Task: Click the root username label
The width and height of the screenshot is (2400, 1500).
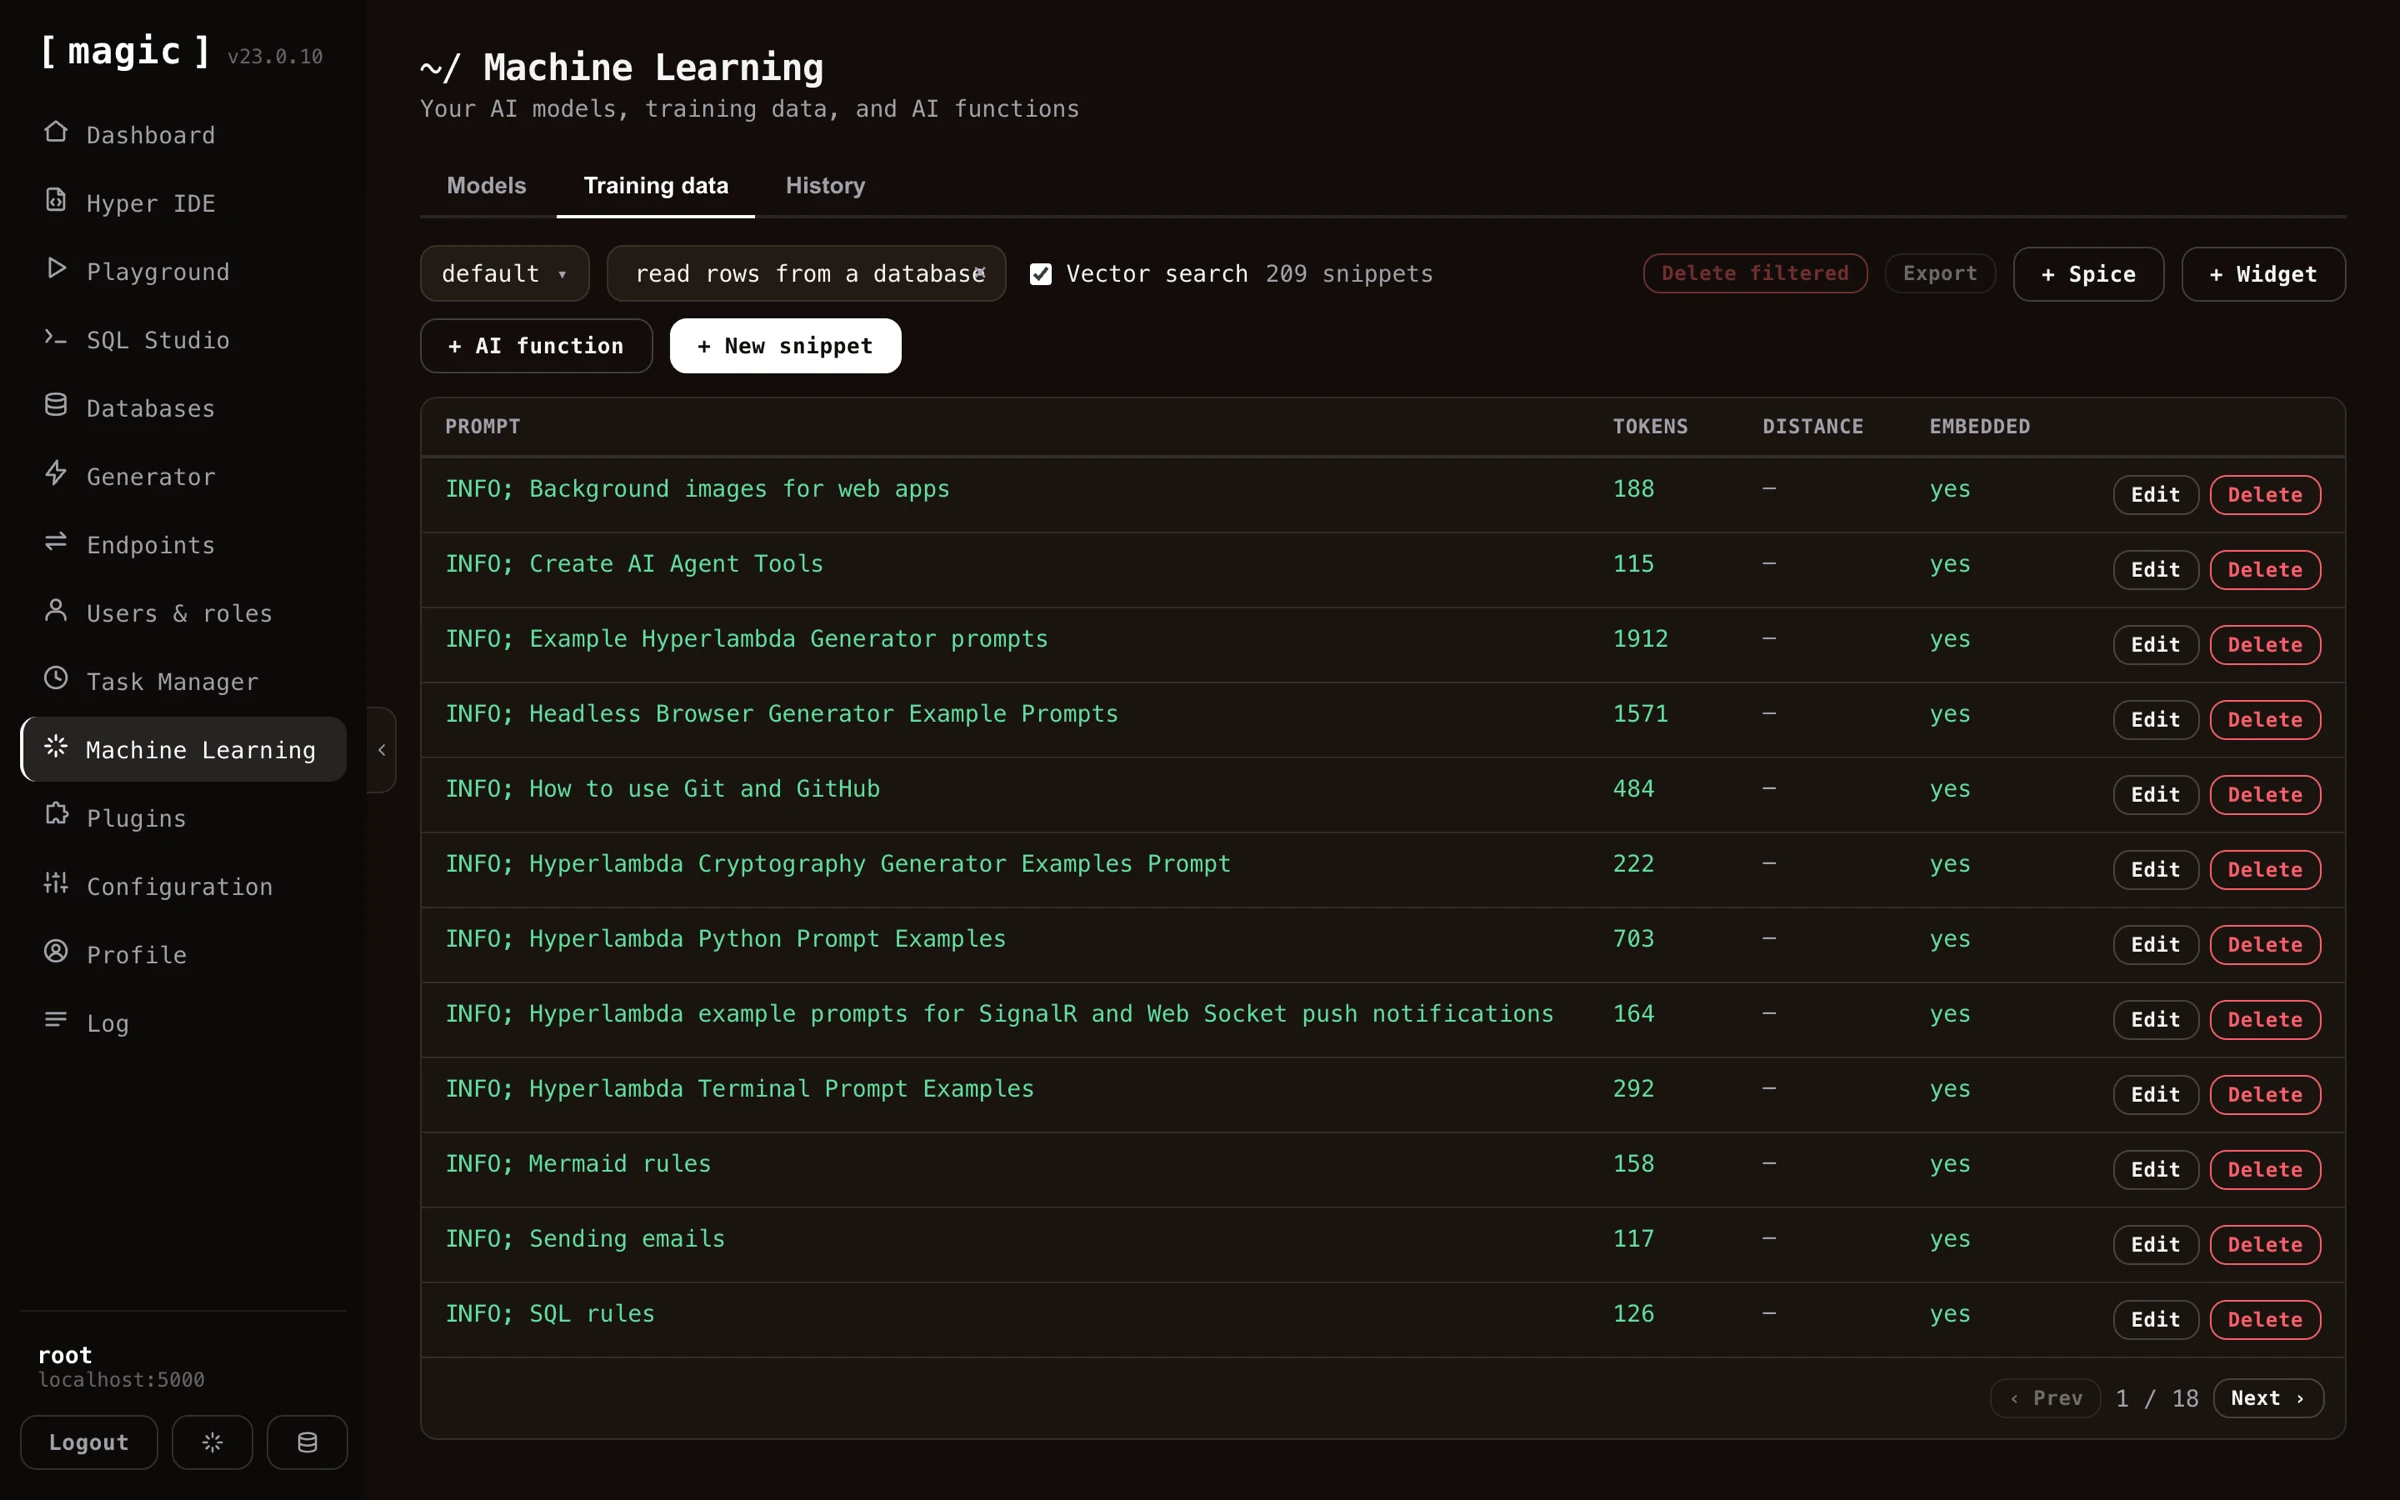Action: [65, 1355]
